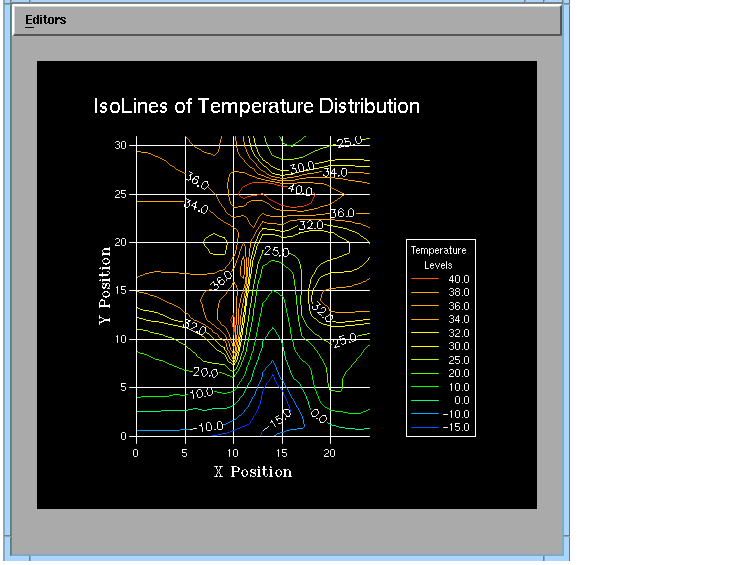
Task: Click the 0.0 entry in the legend
Action: point(460,400)
